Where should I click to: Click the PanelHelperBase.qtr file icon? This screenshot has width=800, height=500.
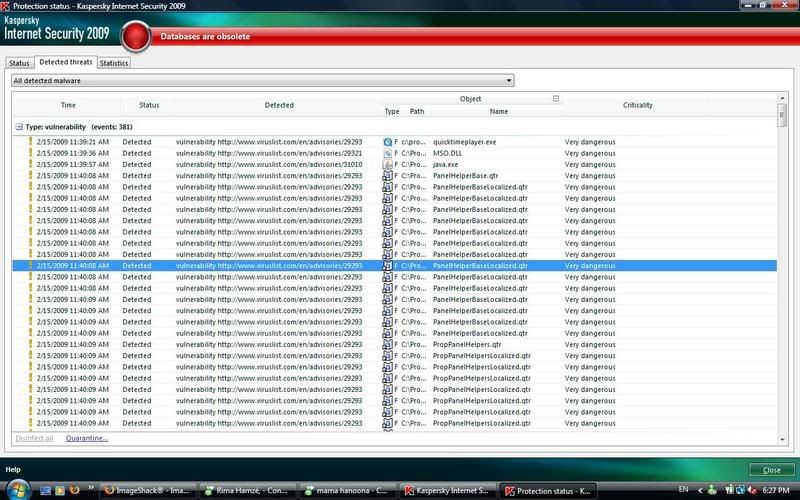388,175
